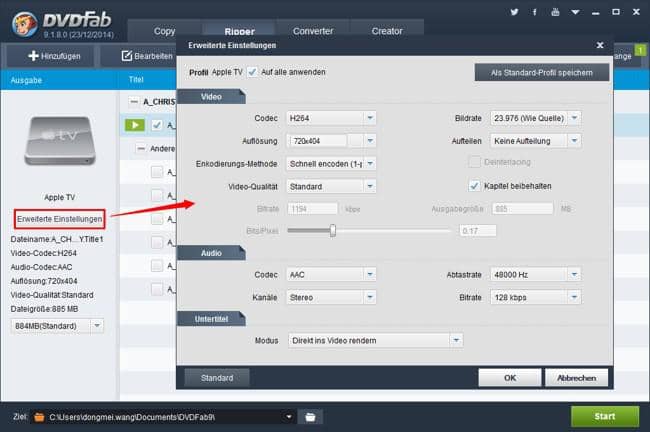Click the Standard reset button

click(217, 378)
